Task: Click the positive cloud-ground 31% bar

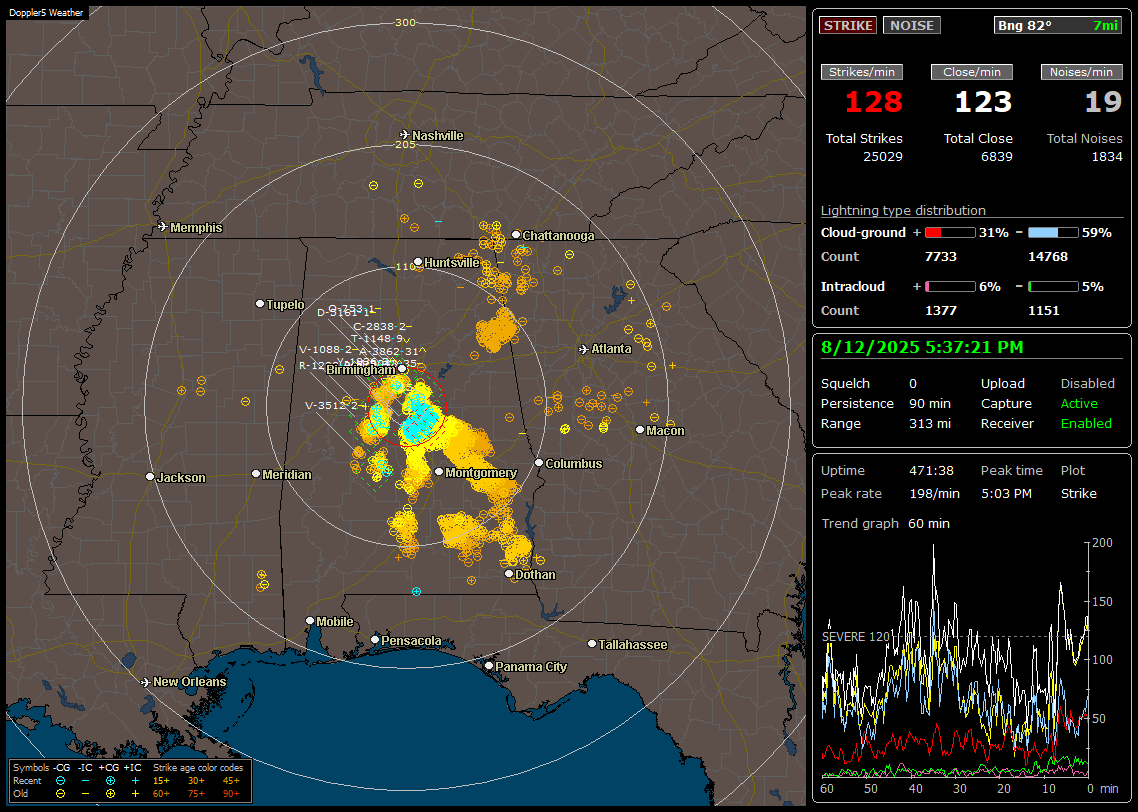Action: [950, 233]
